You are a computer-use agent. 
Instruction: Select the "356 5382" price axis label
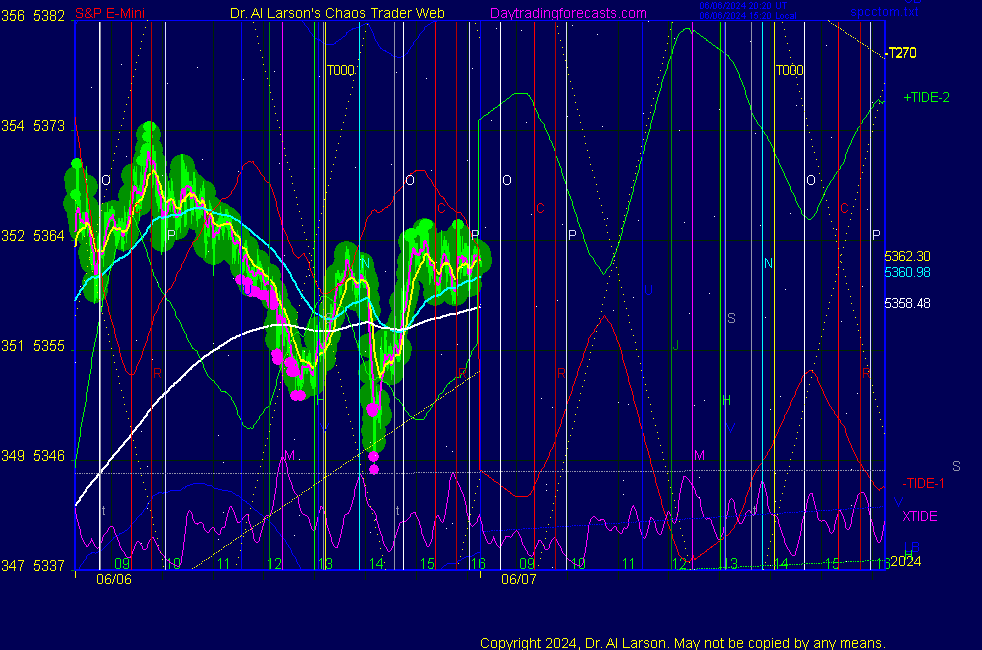pos(33,16)
